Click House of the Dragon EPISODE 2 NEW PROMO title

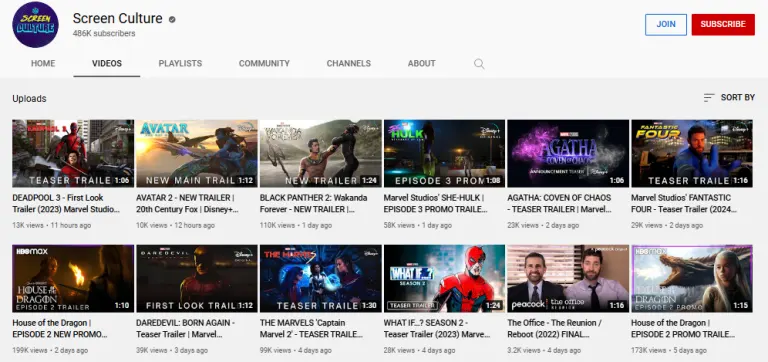tap(60, 329)
